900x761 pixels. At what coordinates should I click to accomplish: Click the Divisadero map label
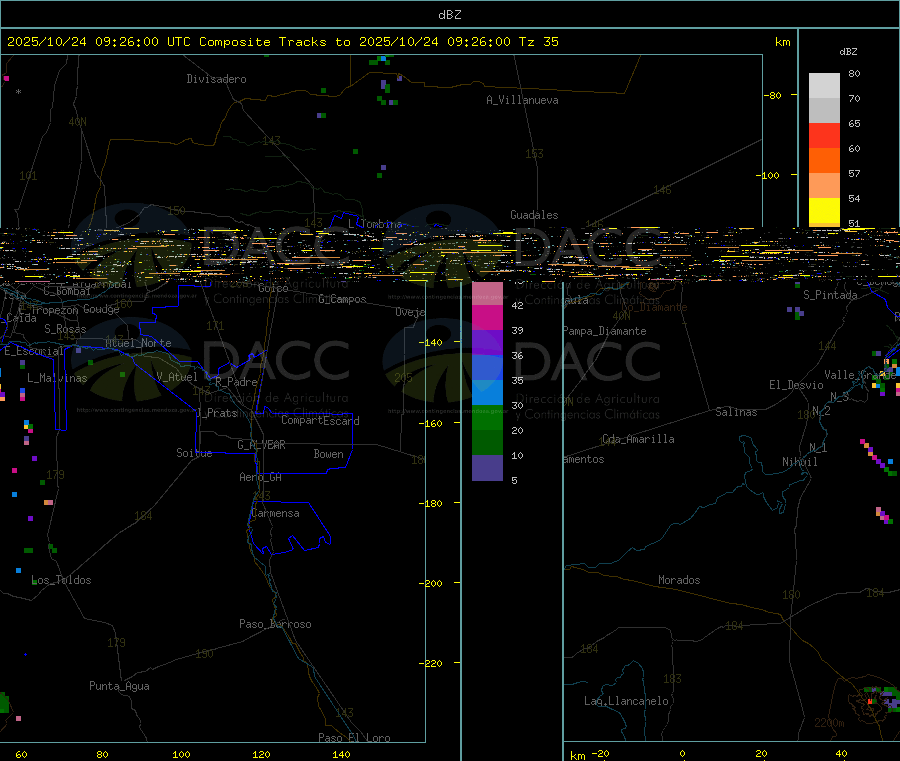[216, 79]
